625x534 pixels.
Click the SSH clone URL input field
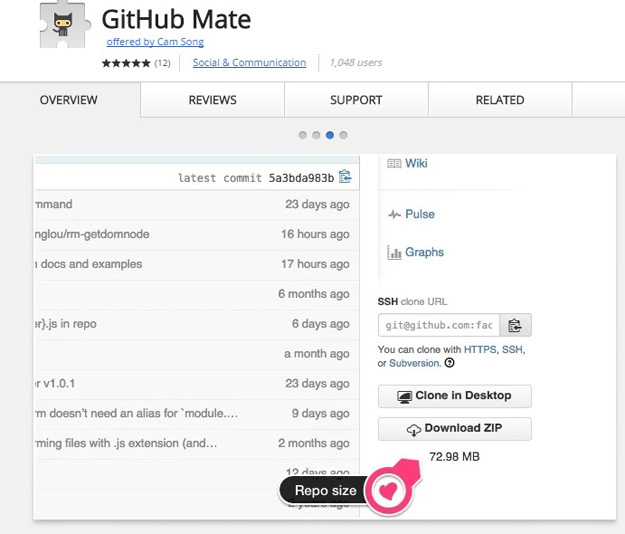[439, 325]
